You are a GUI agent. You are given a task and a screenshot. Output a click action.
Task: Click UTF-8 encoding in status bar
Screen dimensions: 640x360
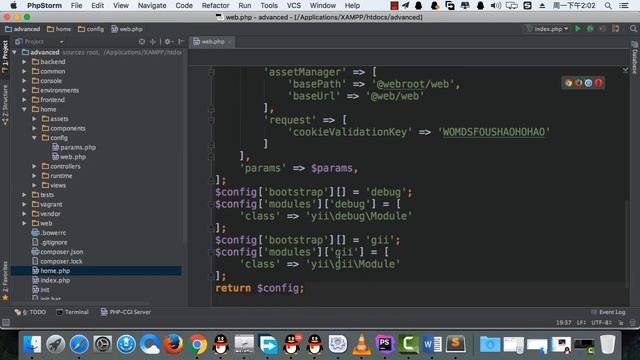601,322
